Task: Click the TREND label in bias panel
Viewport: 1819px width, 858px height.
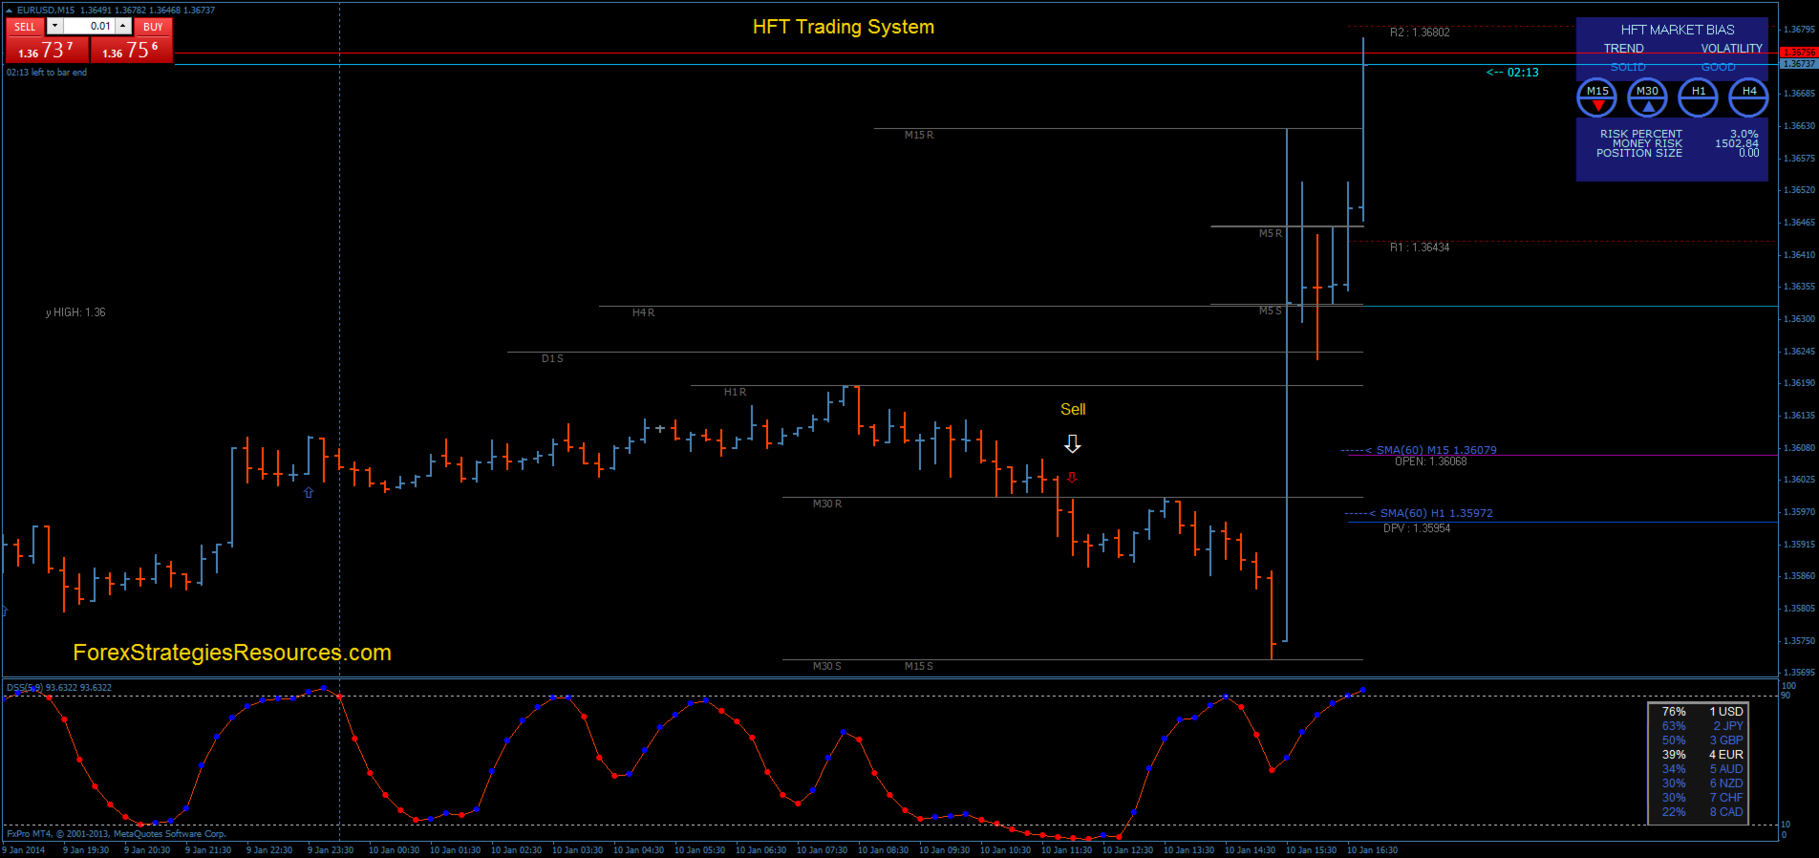Action: point(1623,48)
